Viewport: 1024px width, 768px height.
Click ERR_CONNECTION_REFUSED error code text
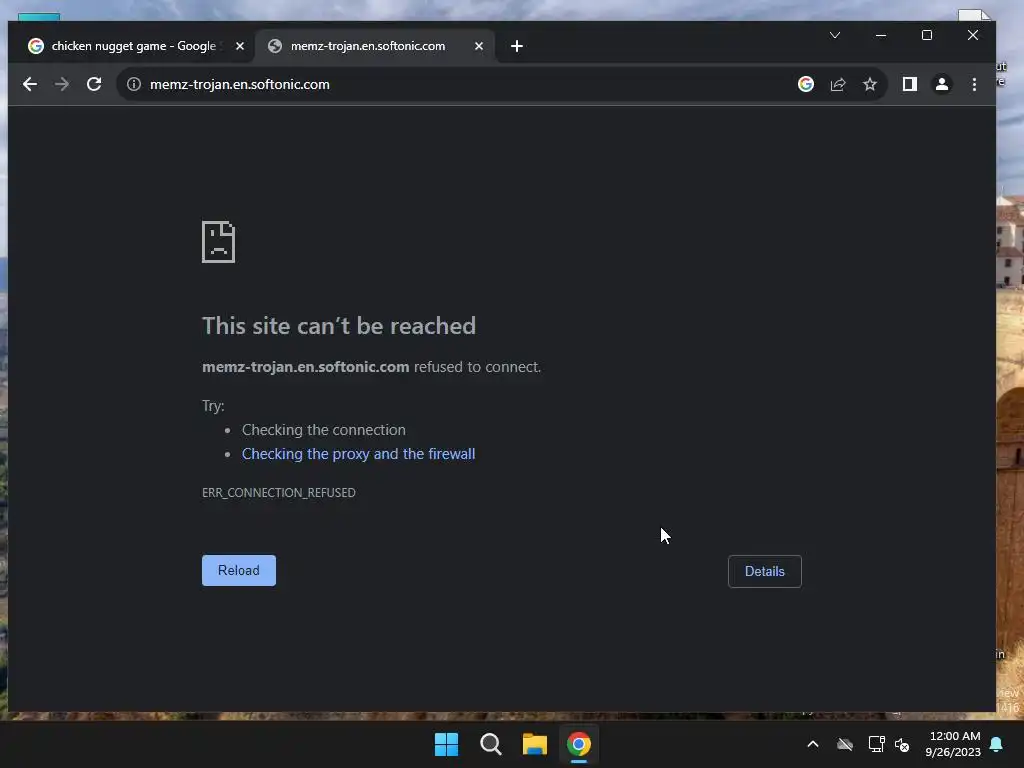[279, 492]
